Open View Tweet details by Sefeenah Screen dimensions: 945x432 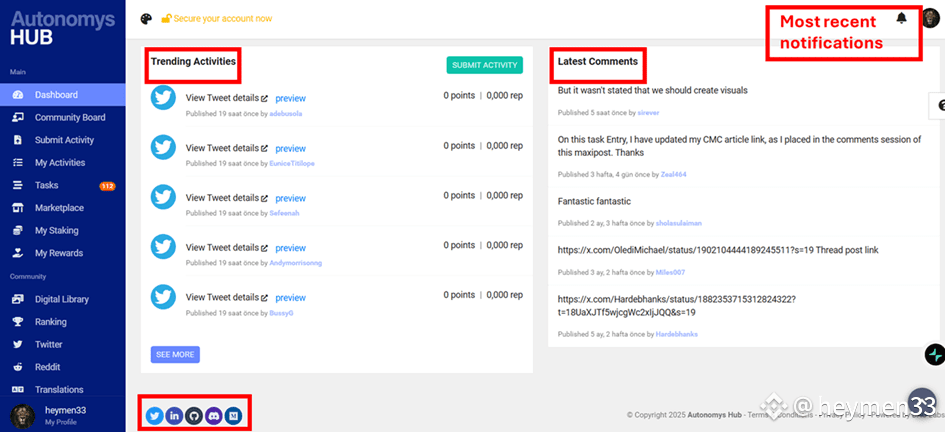coord(227,198)
